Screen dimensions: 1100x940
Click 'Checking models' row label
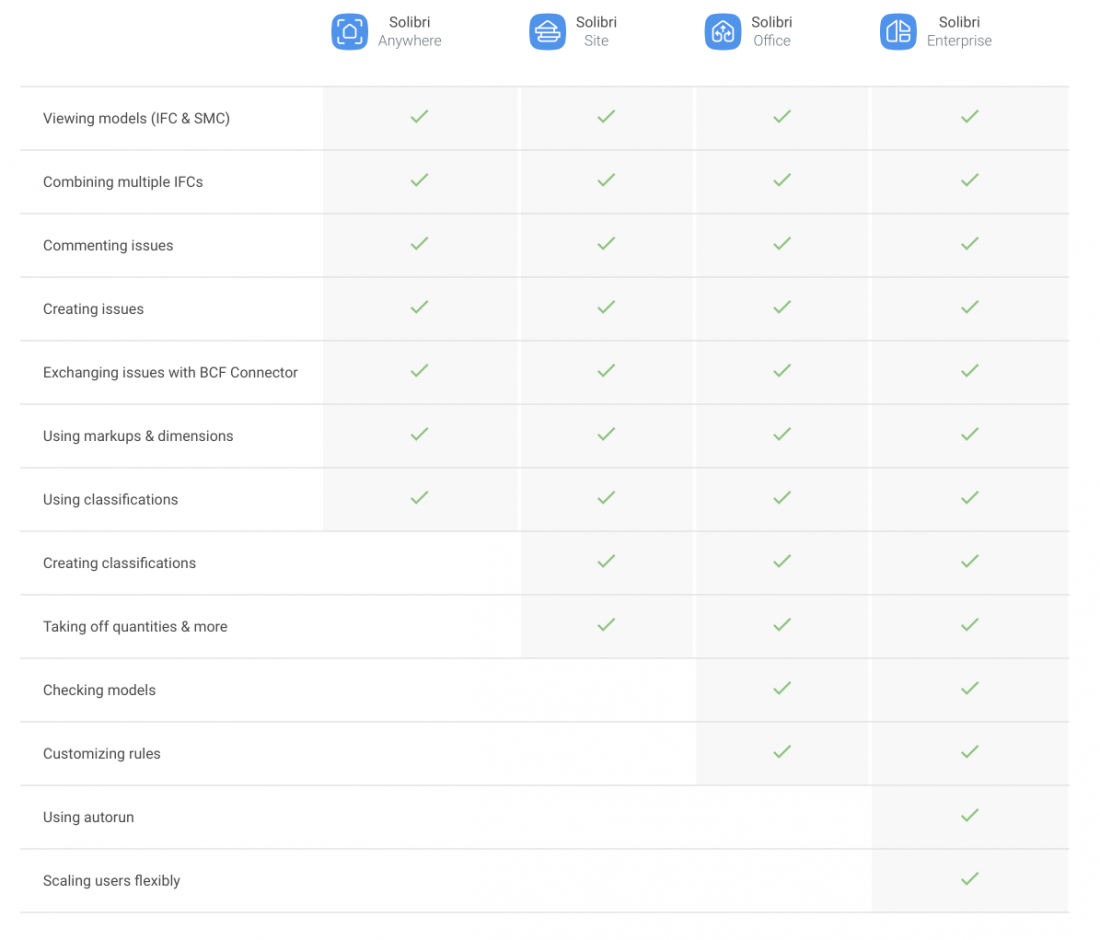[100, 690]
